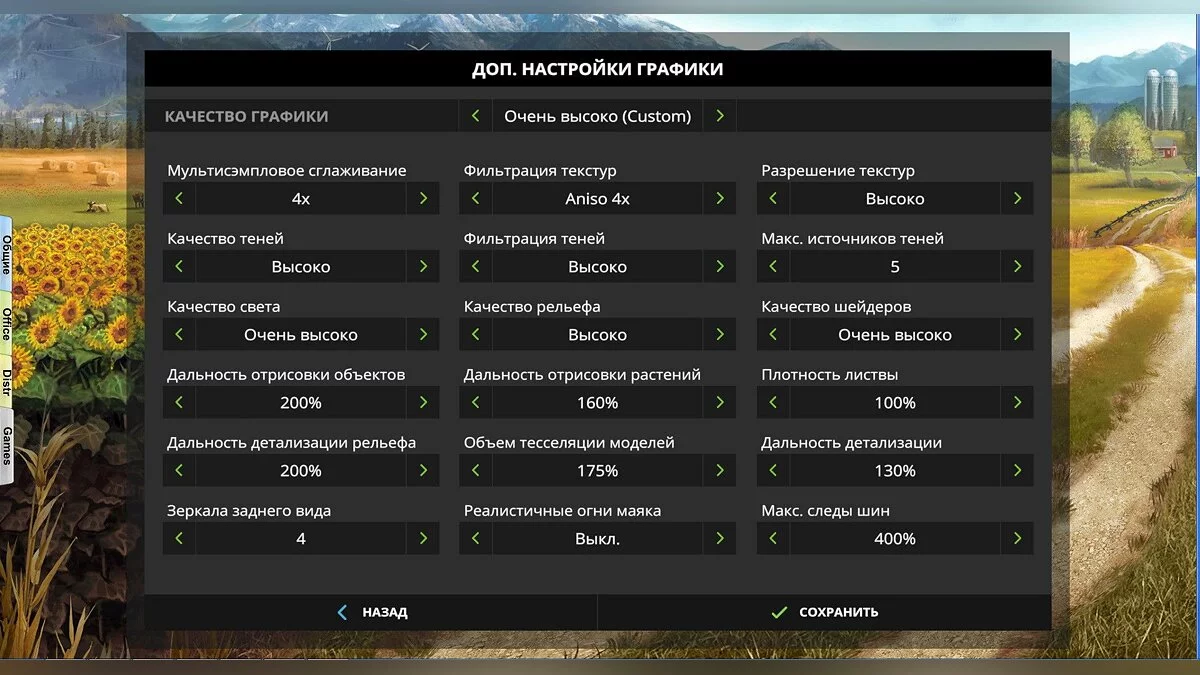Raise shader quality next option

tap(1020, 334)
